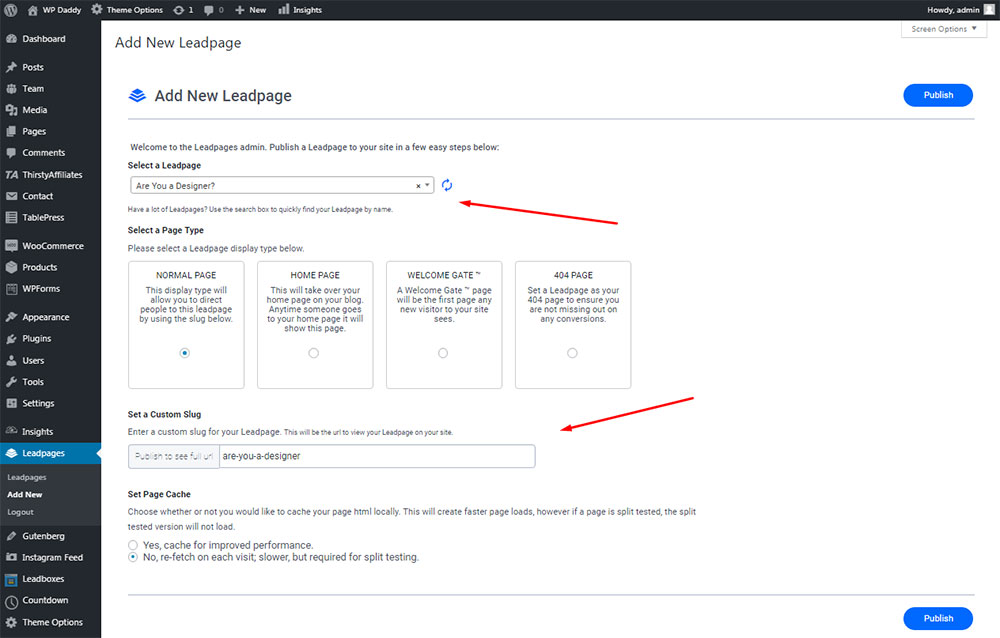The width and height of the screenshot is (1000, 638).
Task: Choose Yes, cache for improved performance
Action: pos(133,545)
